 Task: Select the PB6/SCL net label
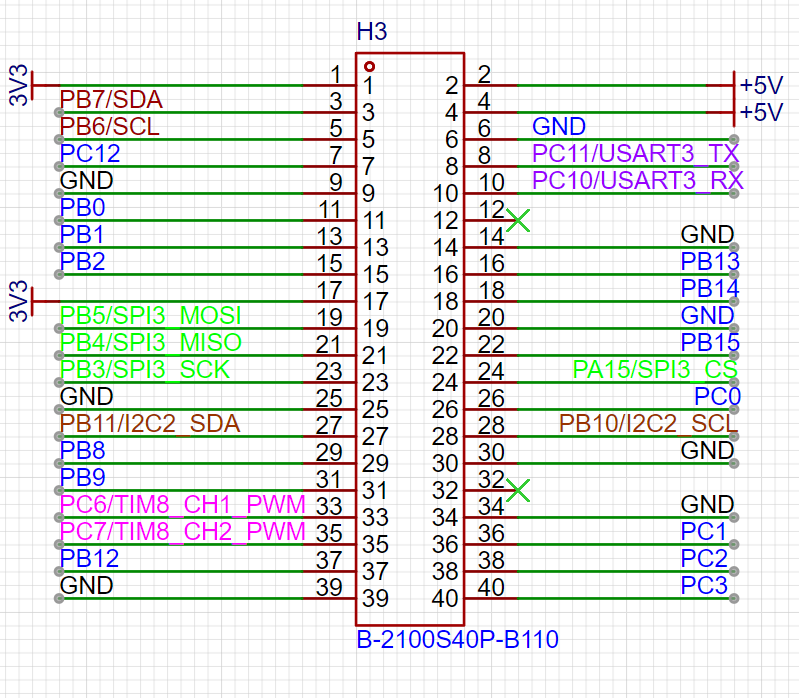(x=109, y=127)
